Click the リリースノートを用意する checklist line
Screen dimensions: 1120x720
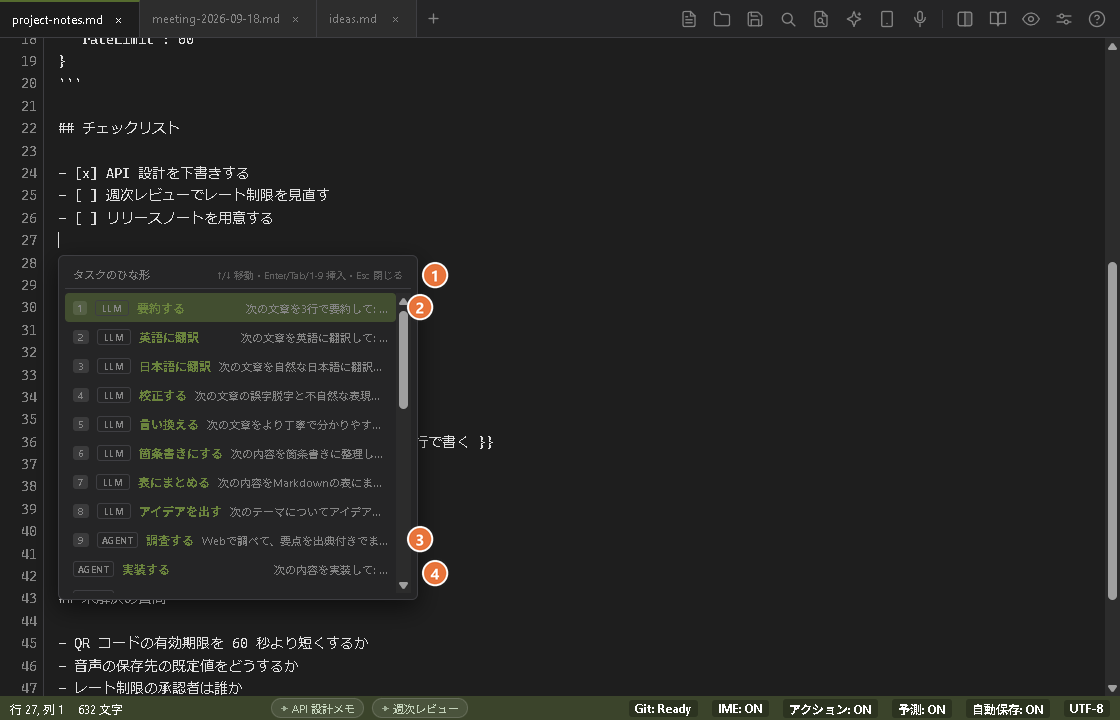coord(166,218)
